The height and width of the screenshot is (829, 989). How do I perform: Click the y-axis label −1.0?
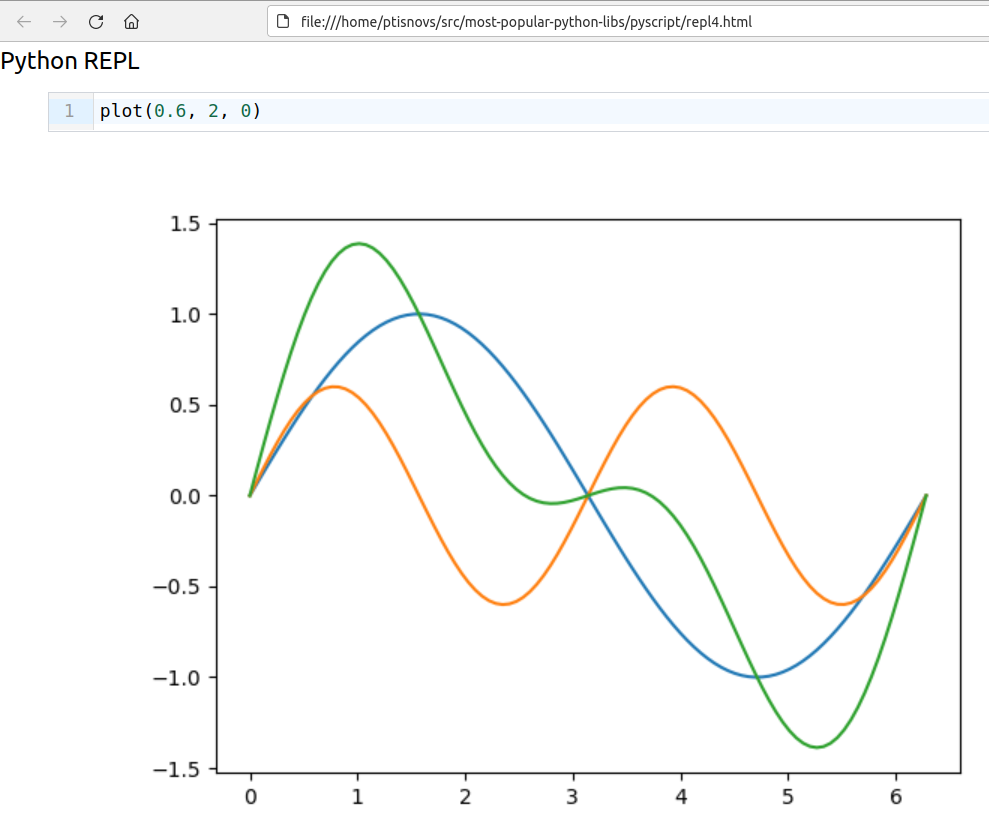pyautogui.click(x=177, y=678)
